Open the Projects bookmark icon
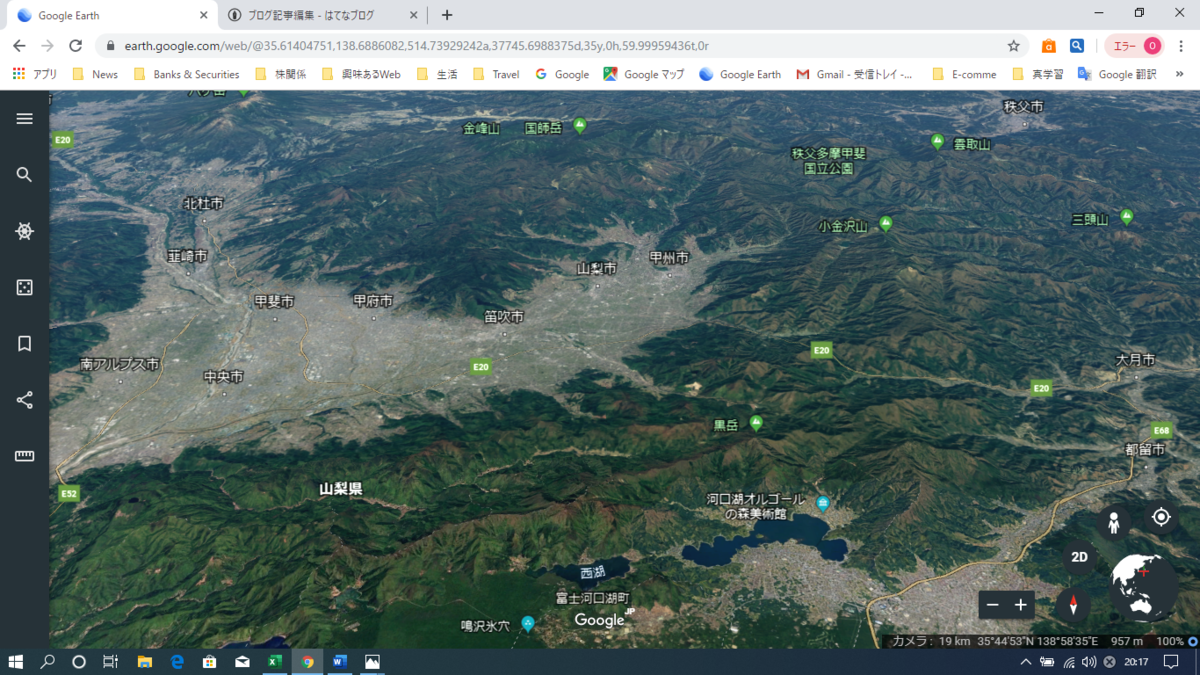The height and width of the screenshot is (675, 1200). [x=25, y=344]
